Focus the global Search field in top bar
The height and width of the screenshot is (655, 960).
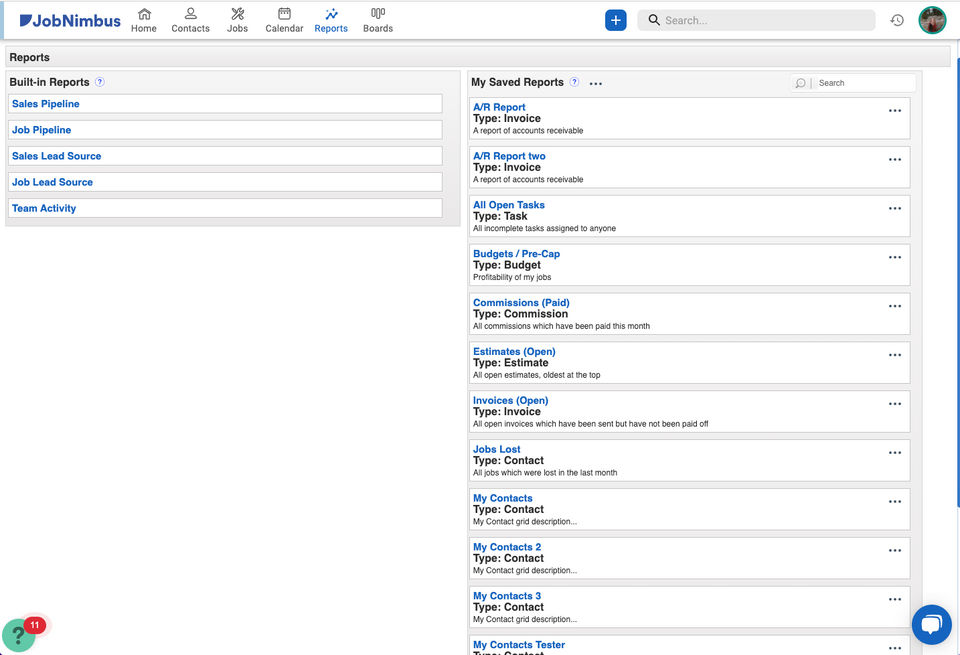(x=756, y=20)
